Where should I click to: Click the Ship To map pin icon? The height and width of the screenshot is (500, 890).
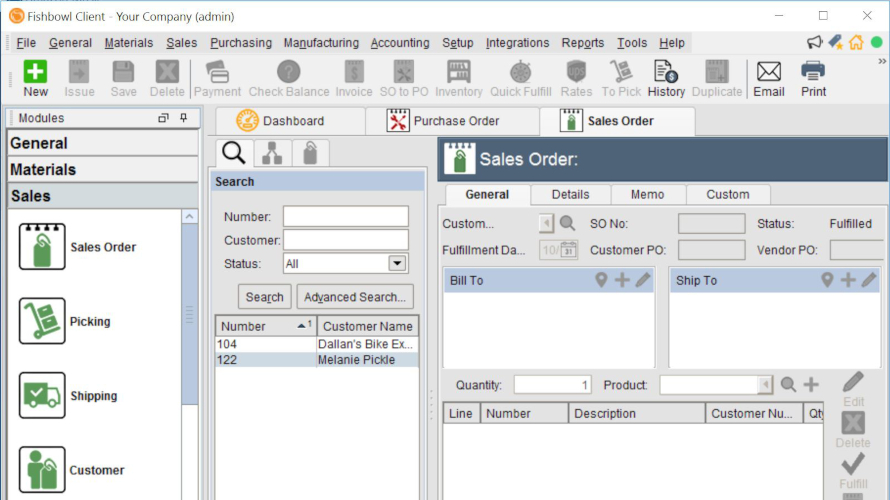827,280
